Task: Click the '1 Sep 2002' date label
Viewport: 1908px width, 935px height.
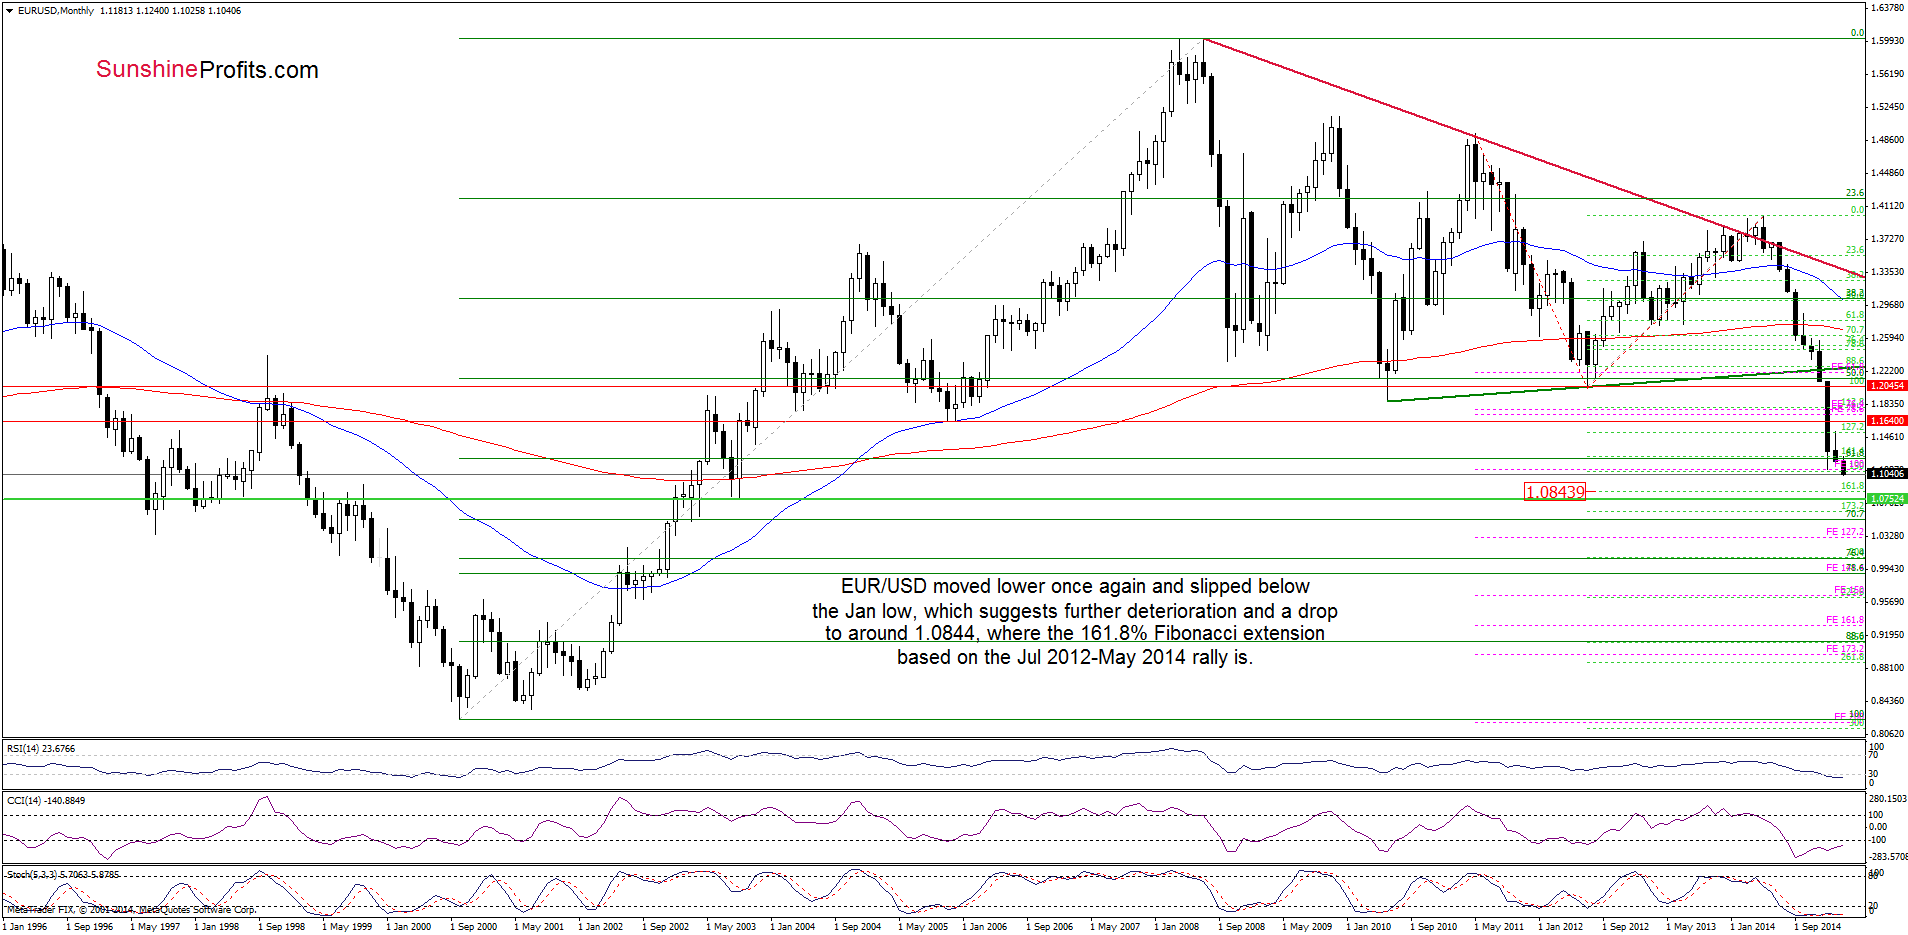Action: [x=665, y=927]
